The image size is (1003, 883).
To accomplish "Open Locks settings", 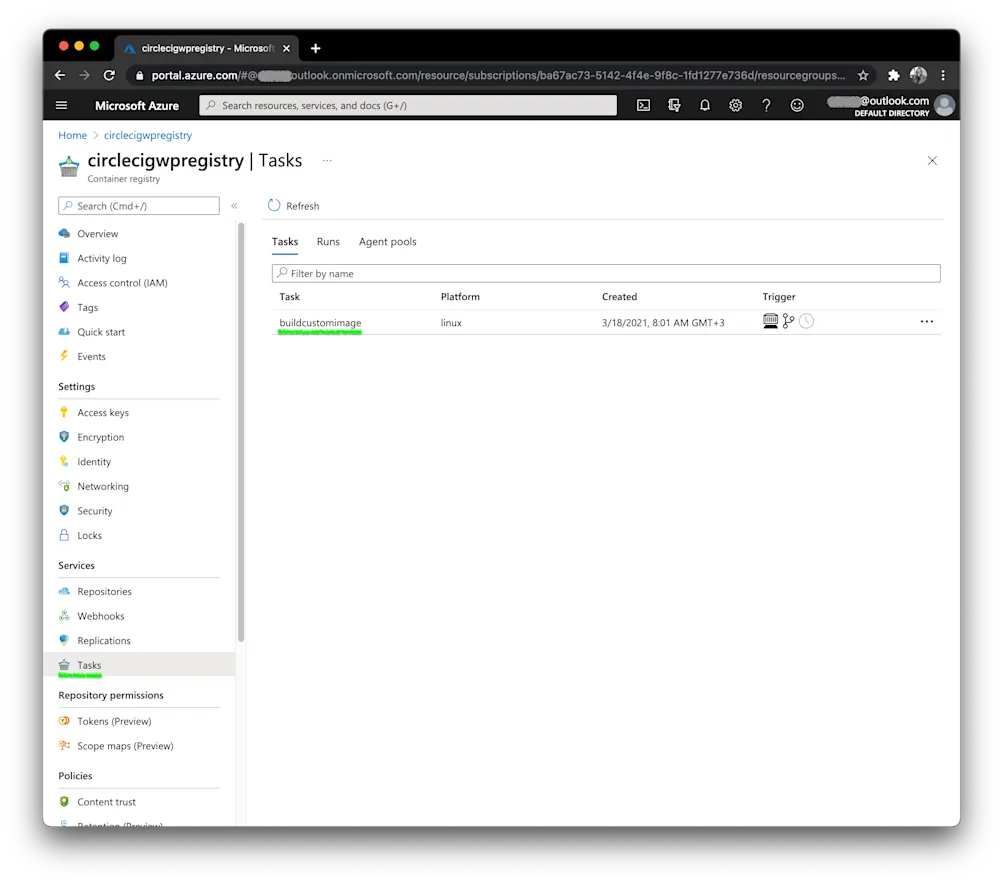I will pos(90,536).
